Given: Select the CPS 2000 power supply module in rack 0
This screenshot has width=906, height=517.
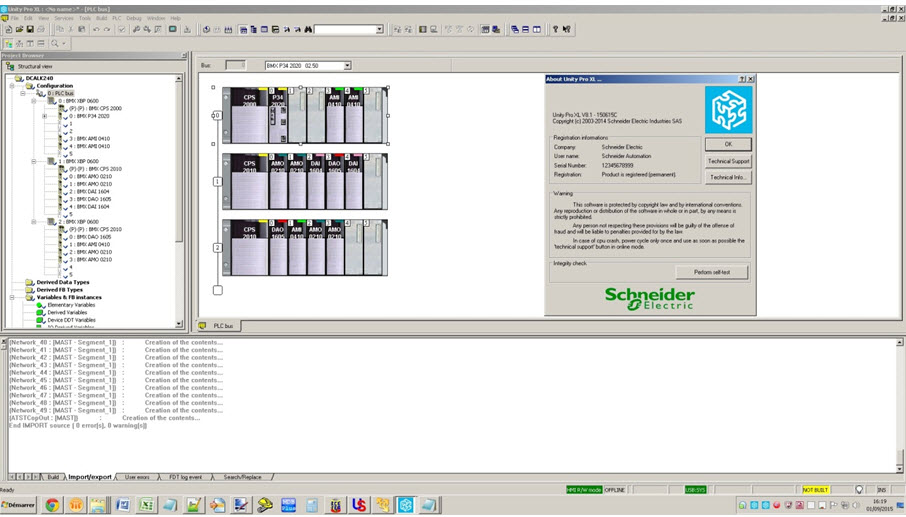Looking at the screenshot, I should coord(249,116).
